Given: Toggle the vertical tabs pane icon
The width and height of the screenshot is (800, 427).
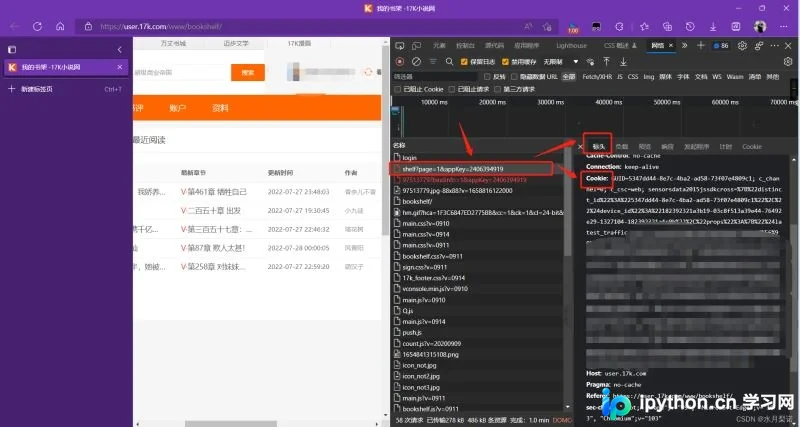Looking at the screenshot, I should tap(12, 49).
